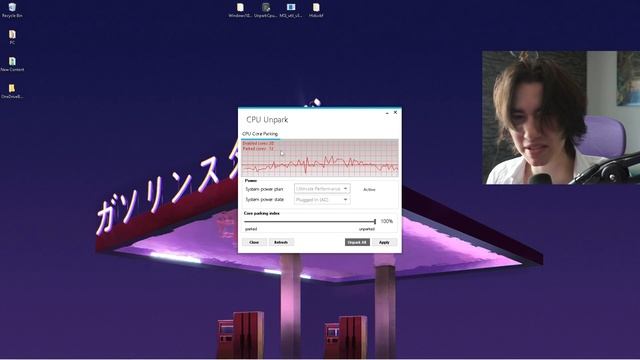Click the Unpark All button
Screen dimensions: 640x360
point(357,242)
